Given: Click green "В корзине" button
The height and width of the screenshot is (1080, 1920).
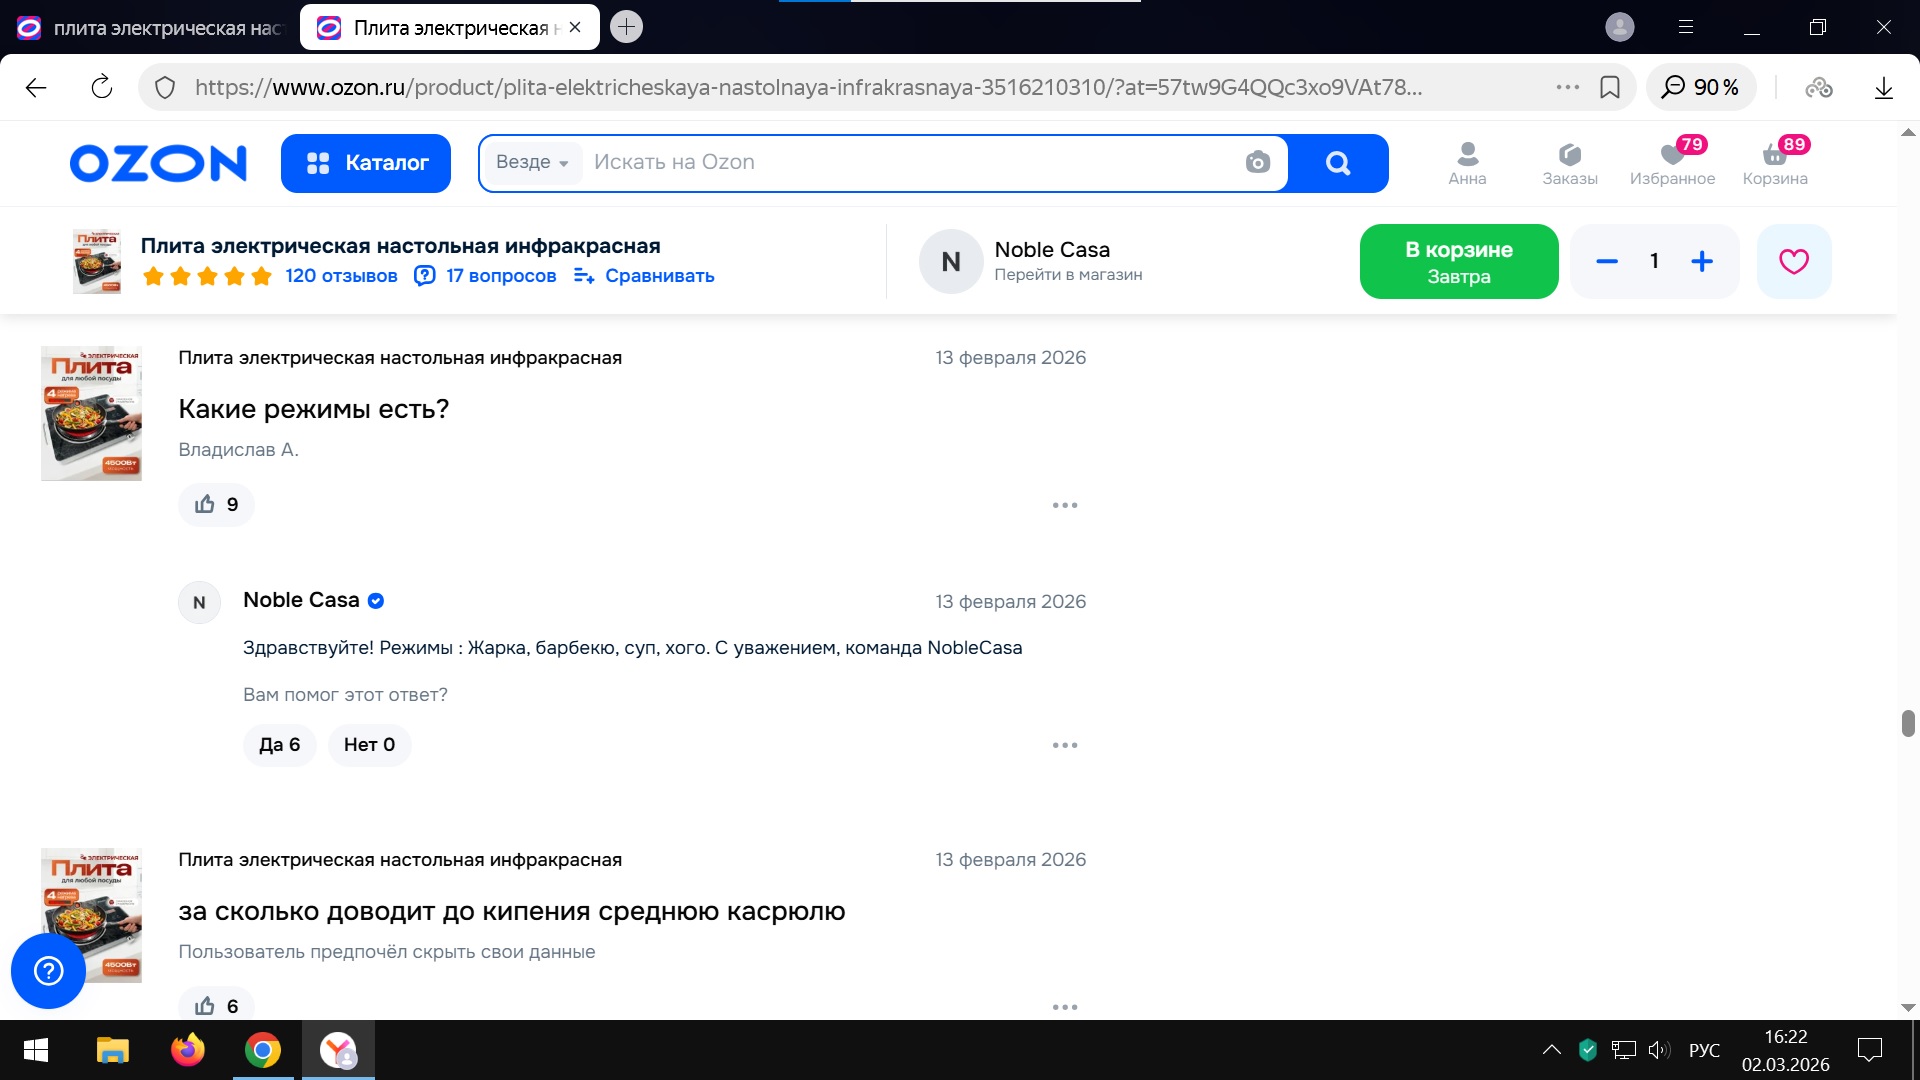Looking at the screenshot, I should click(x=1458, y=262).
